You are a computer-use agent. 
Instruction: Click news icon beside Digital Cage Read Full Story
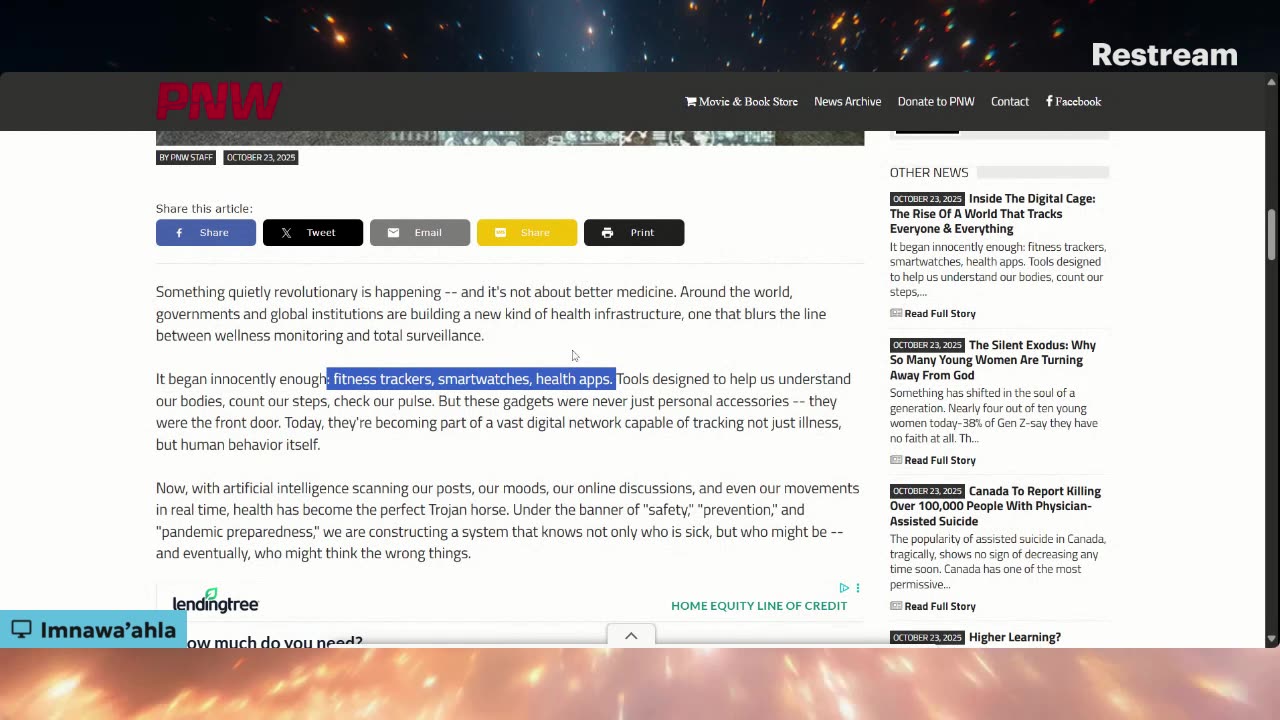click(896, 313)
